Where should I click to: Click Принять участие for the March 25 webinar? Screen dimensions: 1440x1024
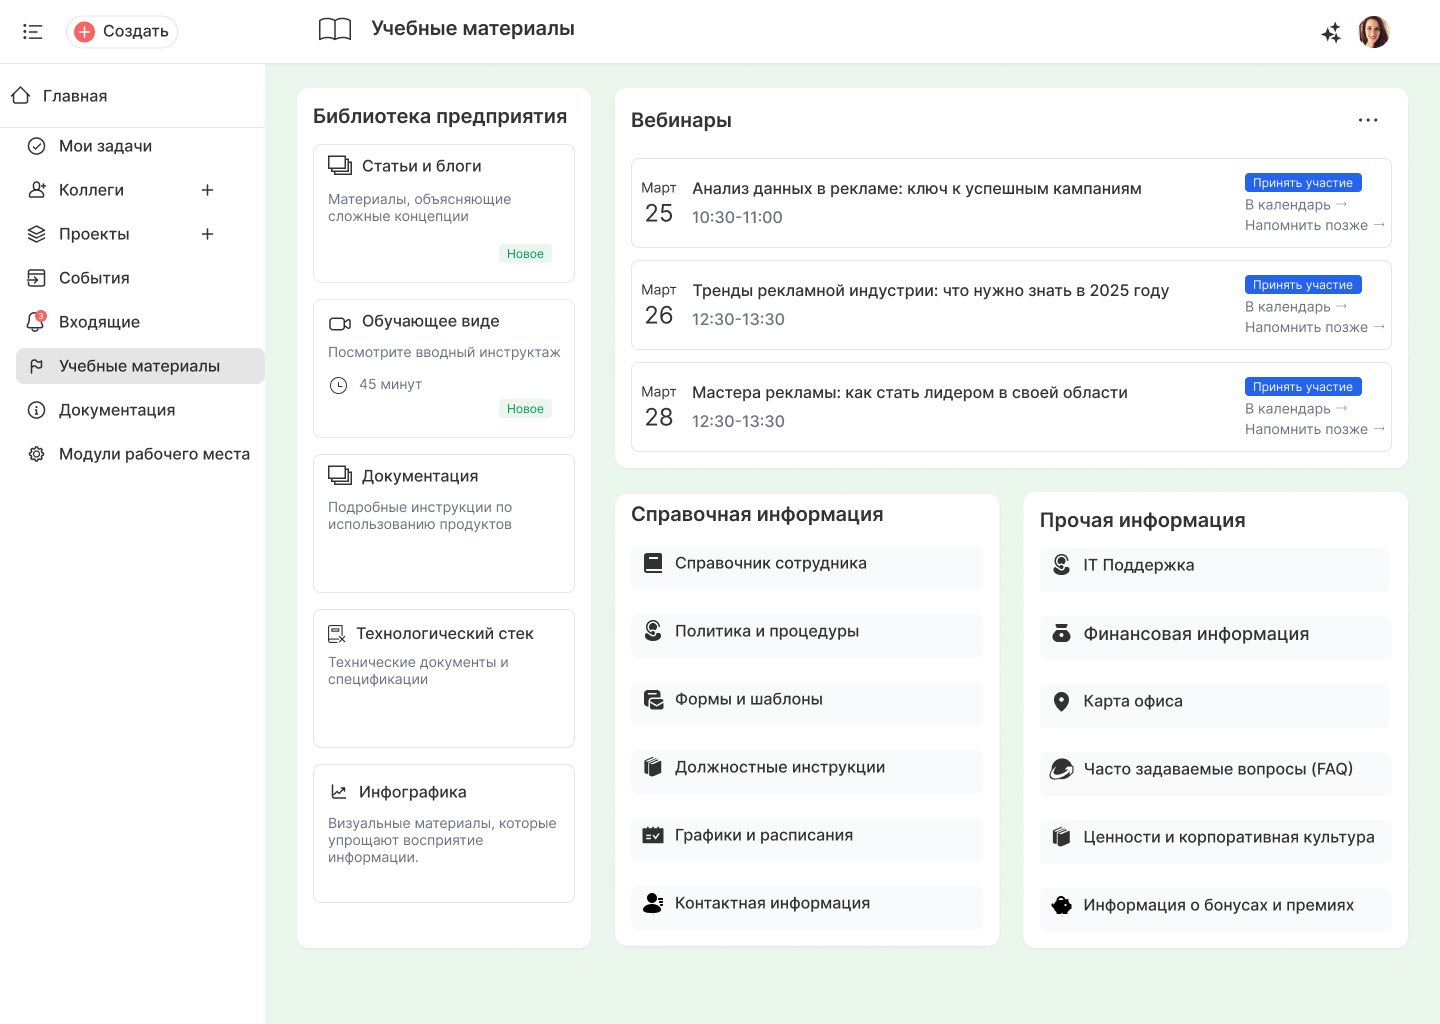(x=1303, y=183)
